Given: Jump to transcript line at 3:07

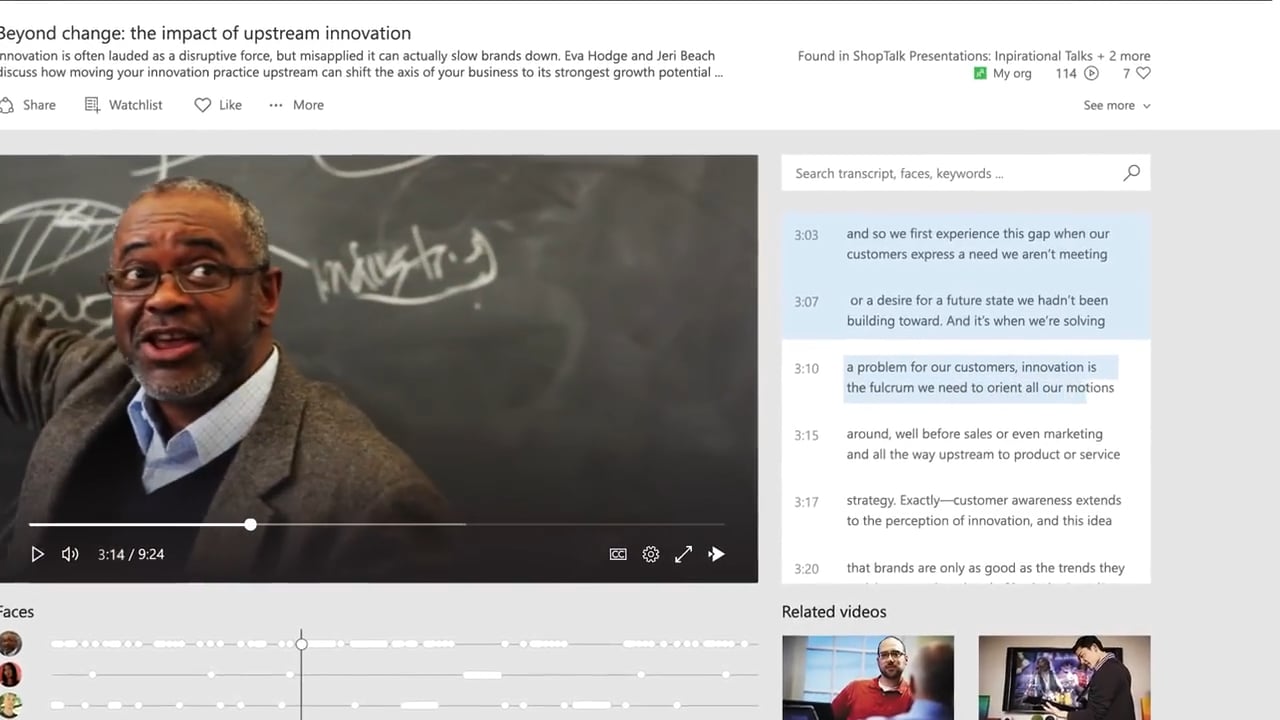Looking at the screenshot, I should click(x=966, y=311).
